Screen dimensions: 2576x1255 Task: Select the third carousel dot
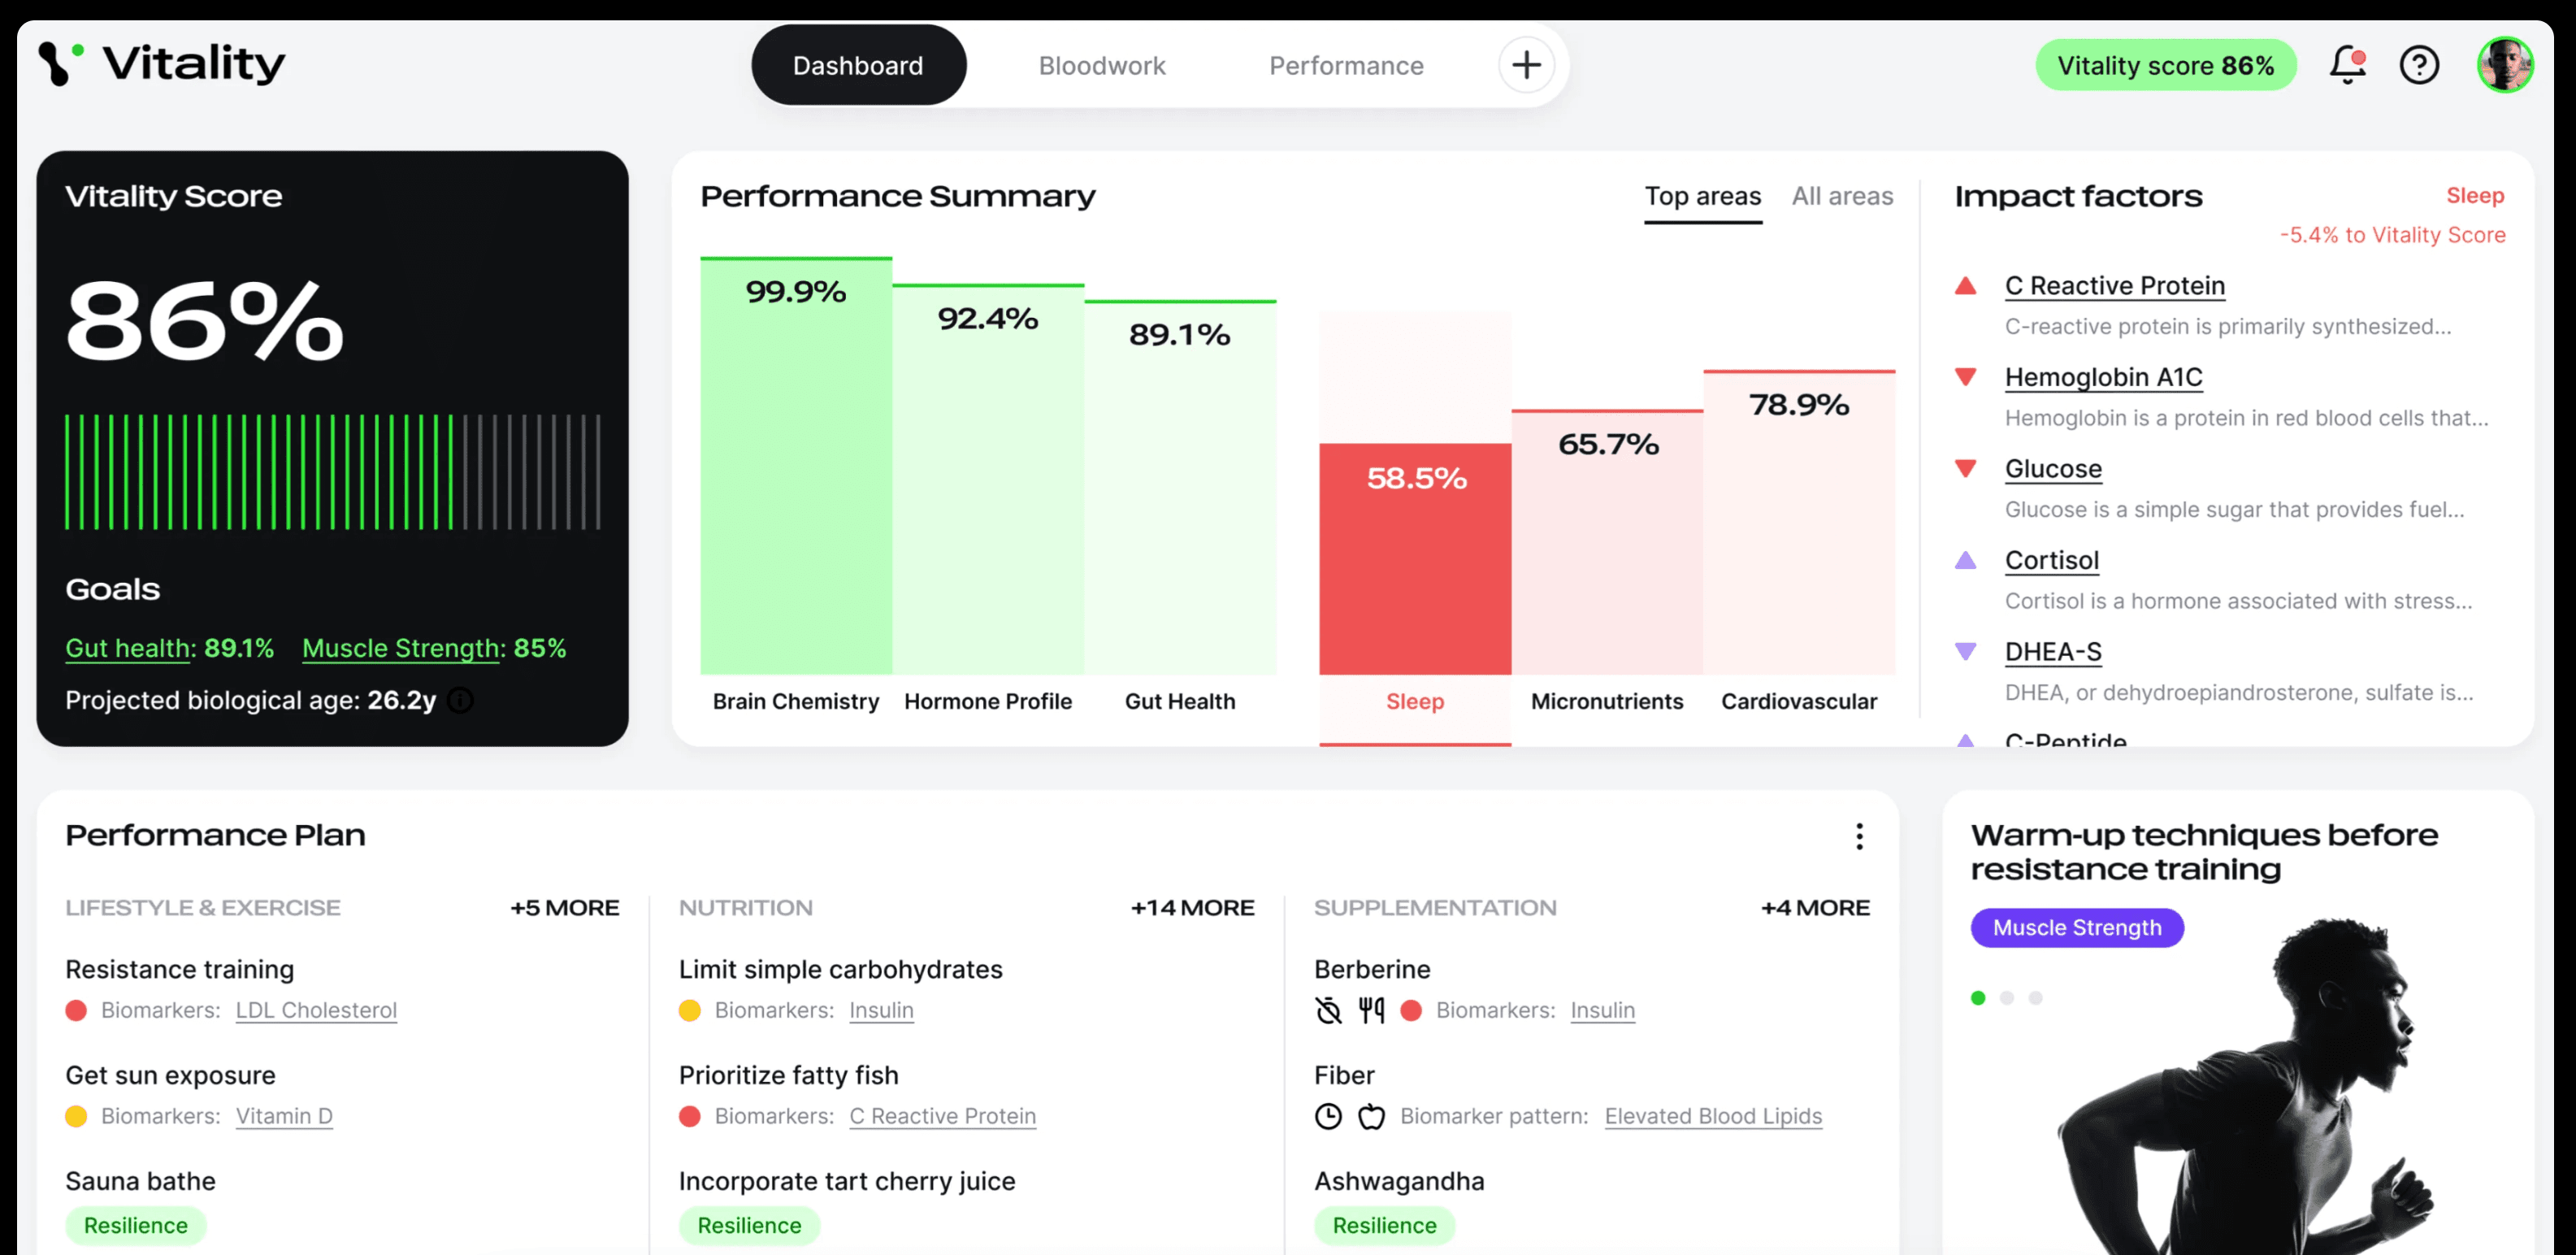click(x=2035, y=998)
